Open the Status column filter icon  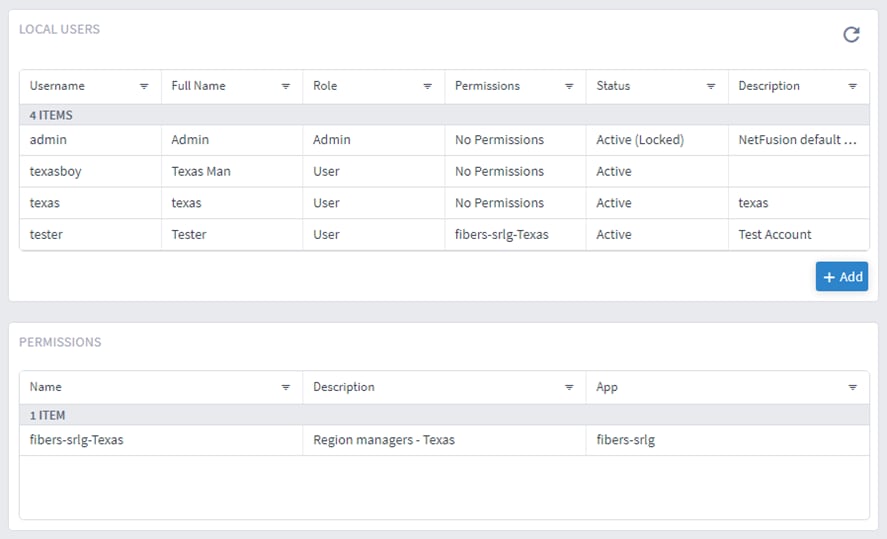pos(711,87)
